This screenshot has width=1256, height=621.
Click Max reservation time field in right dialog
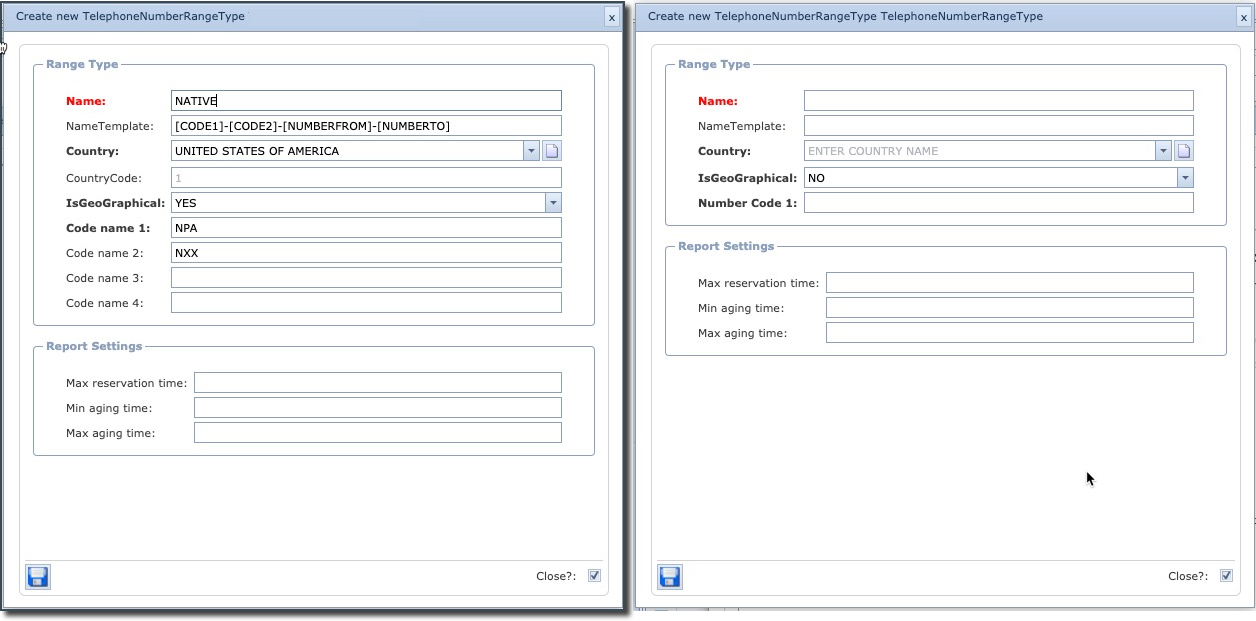(1009, 283)
